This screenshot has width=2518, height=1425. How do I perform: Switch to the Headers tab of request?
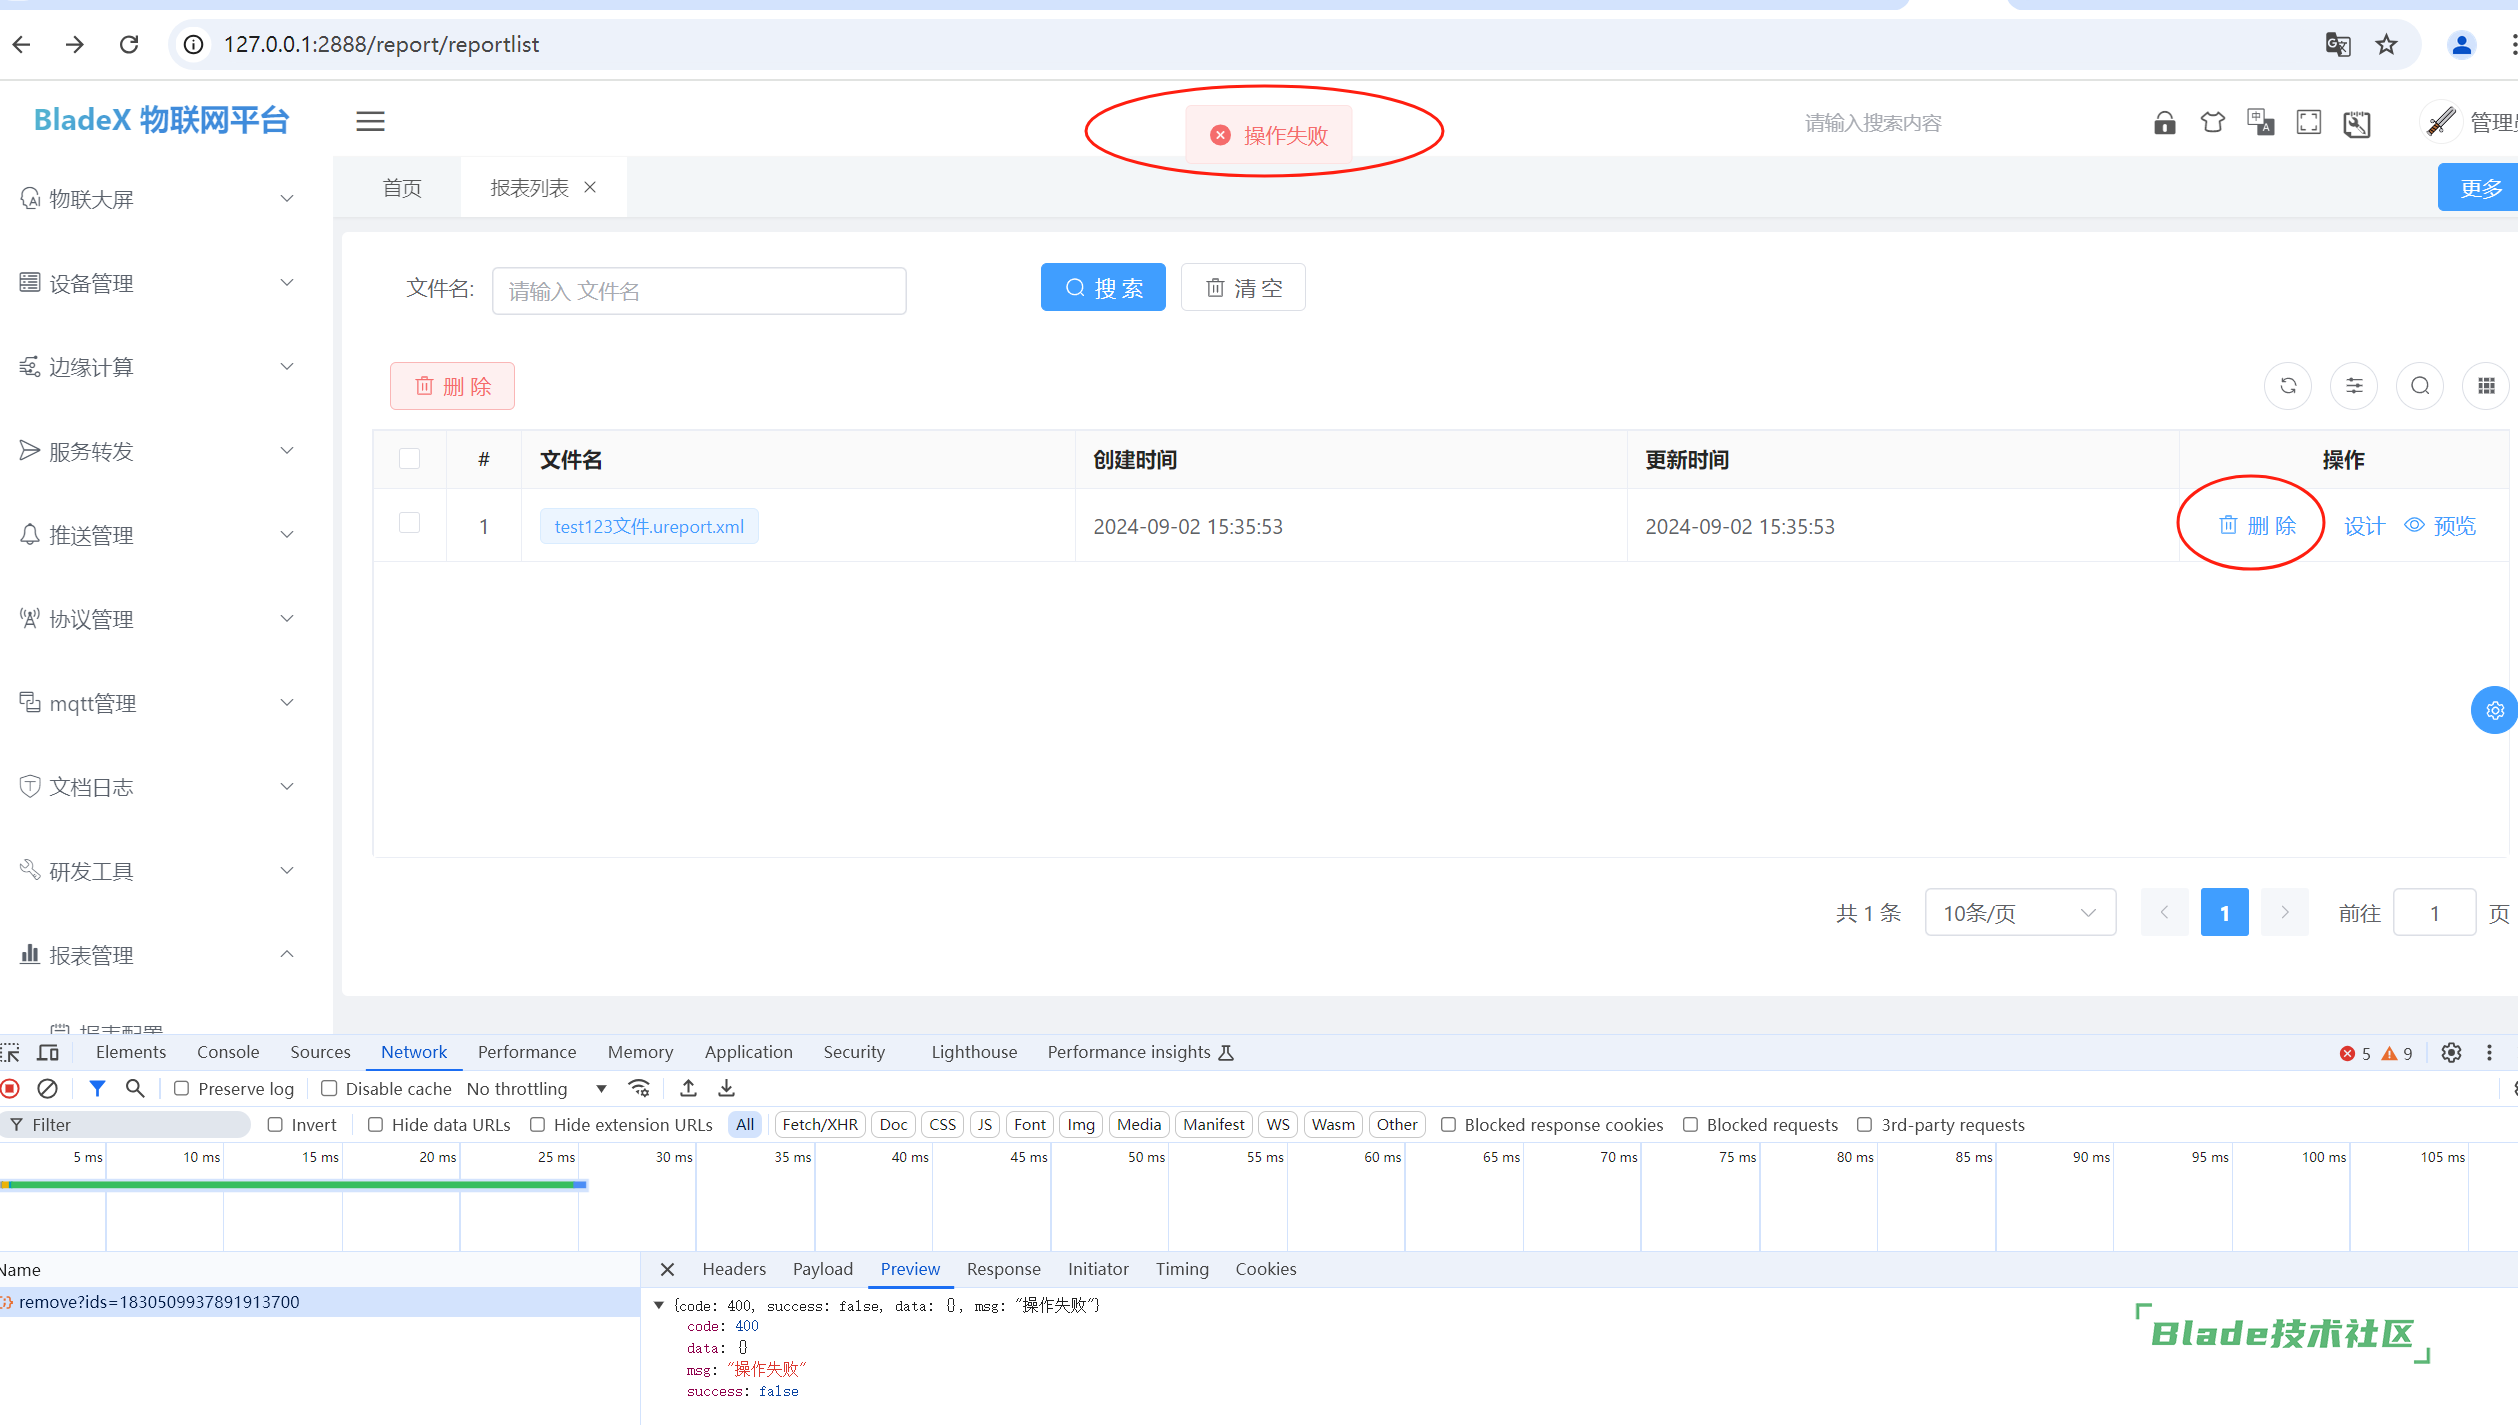(734, 1268)
